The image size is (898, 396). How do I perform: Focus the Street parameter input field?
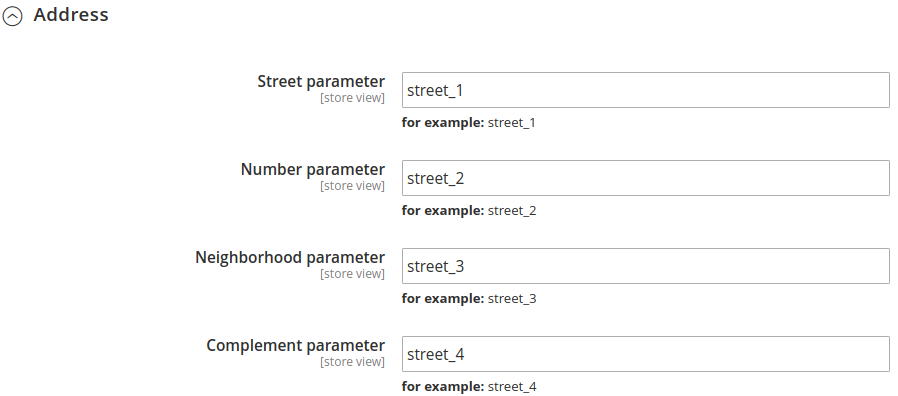tap(645, 90)
